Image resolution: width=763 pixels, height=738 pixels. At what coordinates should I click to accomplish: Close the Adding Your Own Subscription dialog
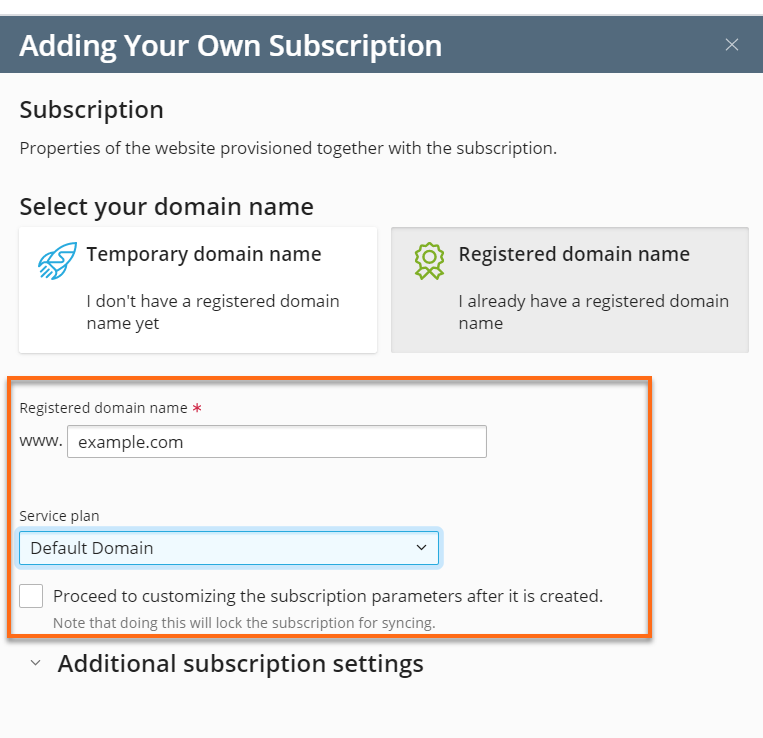pos(732,45)
